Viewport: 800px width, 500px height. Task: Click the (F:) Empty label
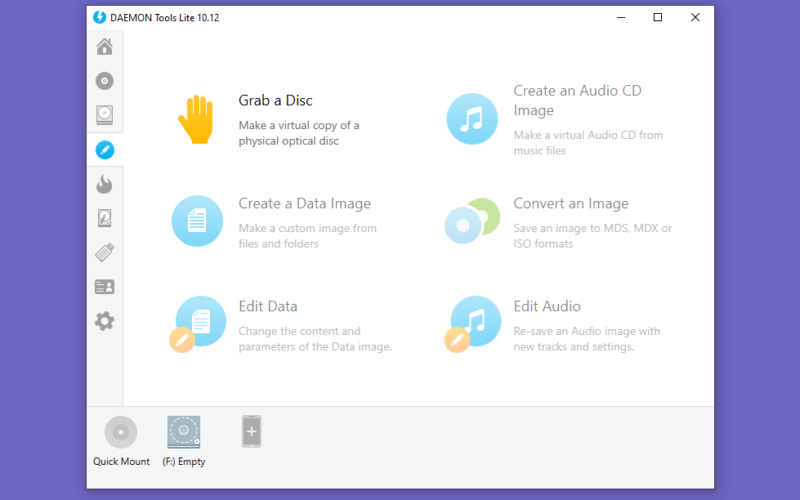[x=184, y=461]
